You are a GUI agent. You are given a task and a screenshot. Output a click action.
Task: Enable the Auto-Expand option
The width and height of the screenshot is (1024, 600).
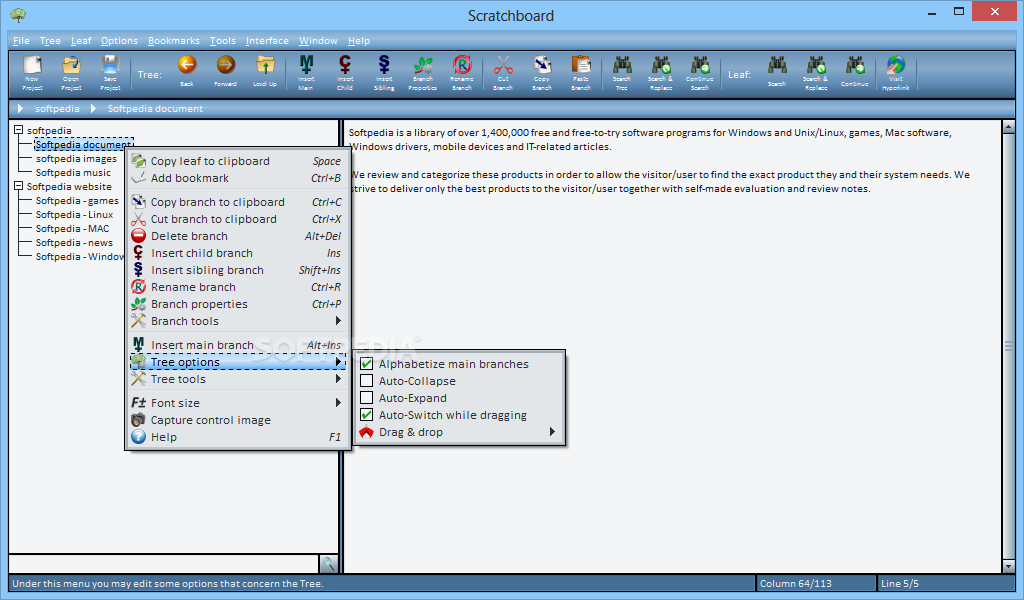tap(366, 398)
